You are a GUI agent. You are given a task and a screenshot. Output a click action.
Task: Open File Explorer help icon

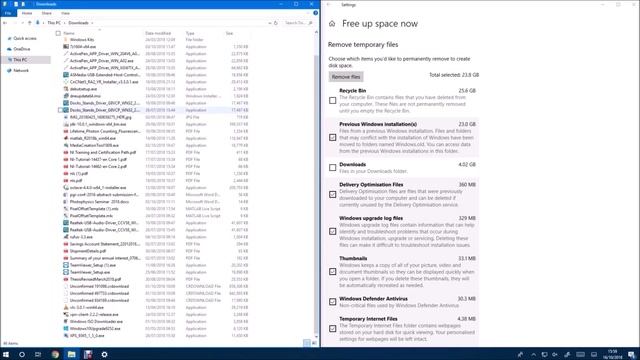316,13
